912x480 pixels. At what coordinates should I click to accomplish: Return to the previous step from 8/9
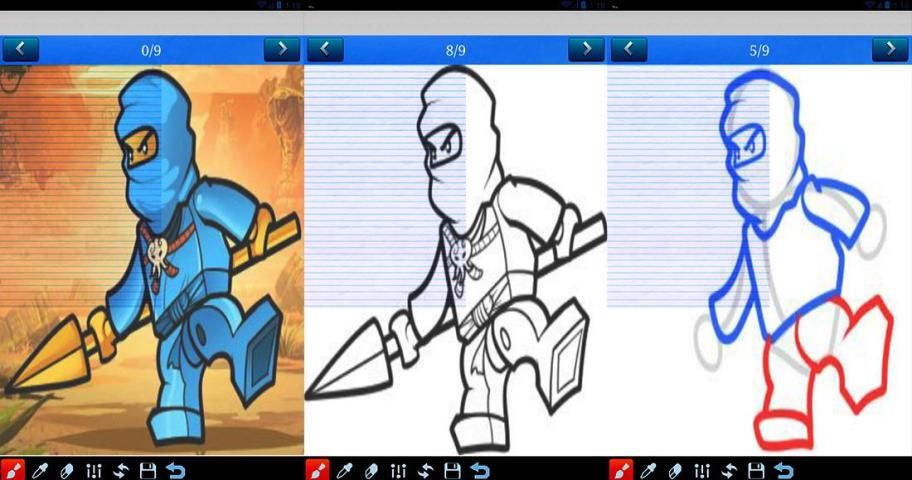325,49
